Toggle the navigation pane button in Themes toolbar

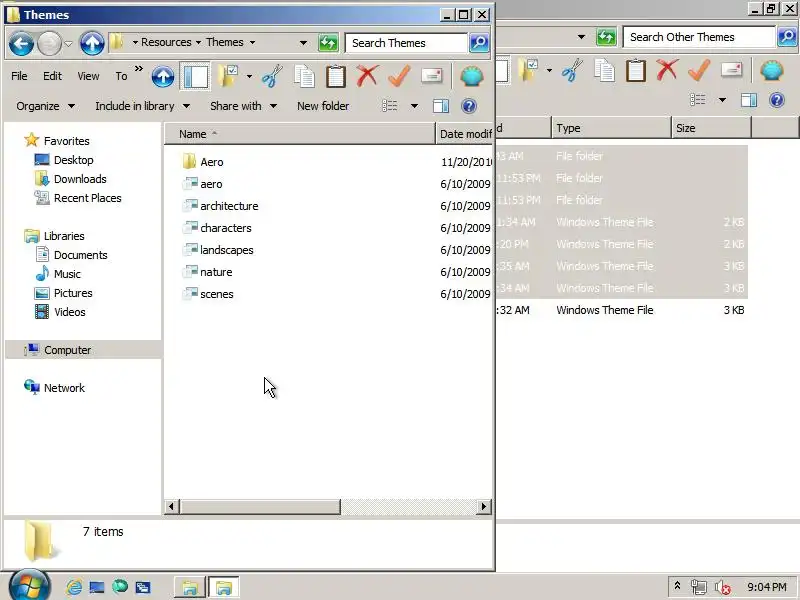click(195, 77)
